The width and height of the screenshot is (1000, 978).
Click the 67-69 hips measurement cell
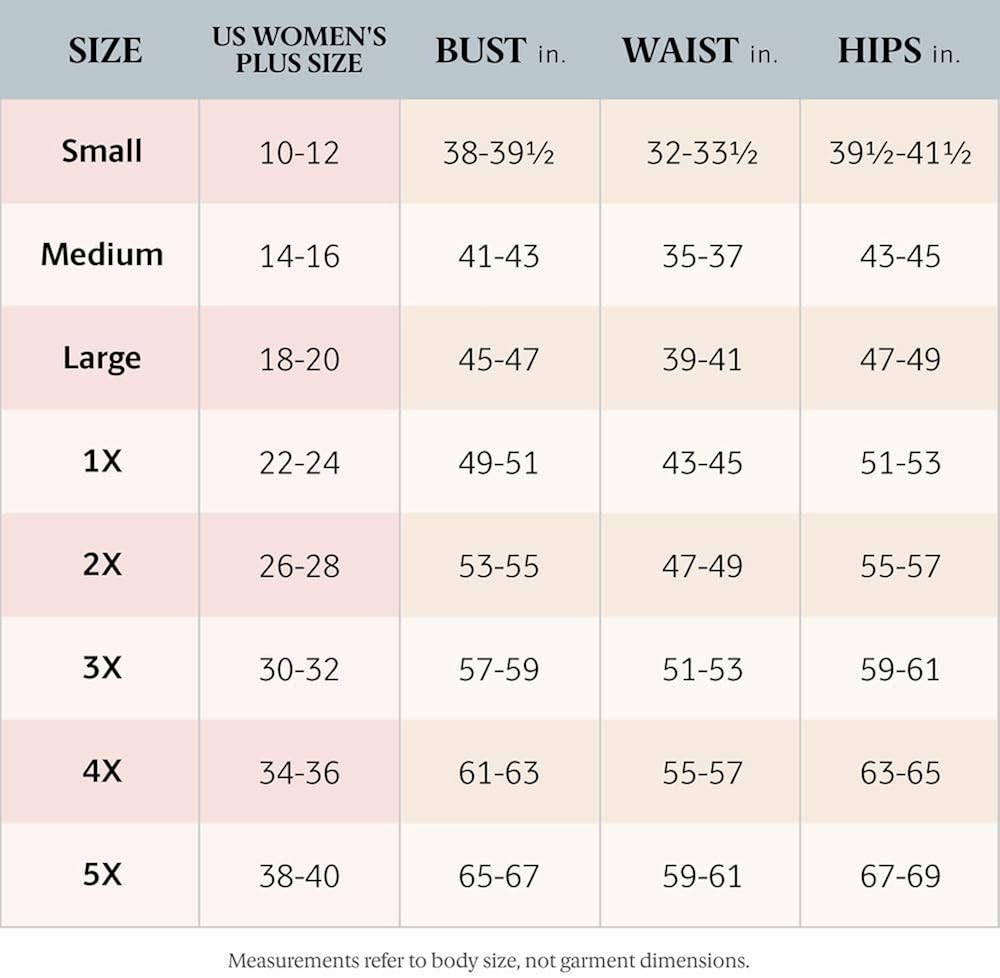click(x=900, y=877)
